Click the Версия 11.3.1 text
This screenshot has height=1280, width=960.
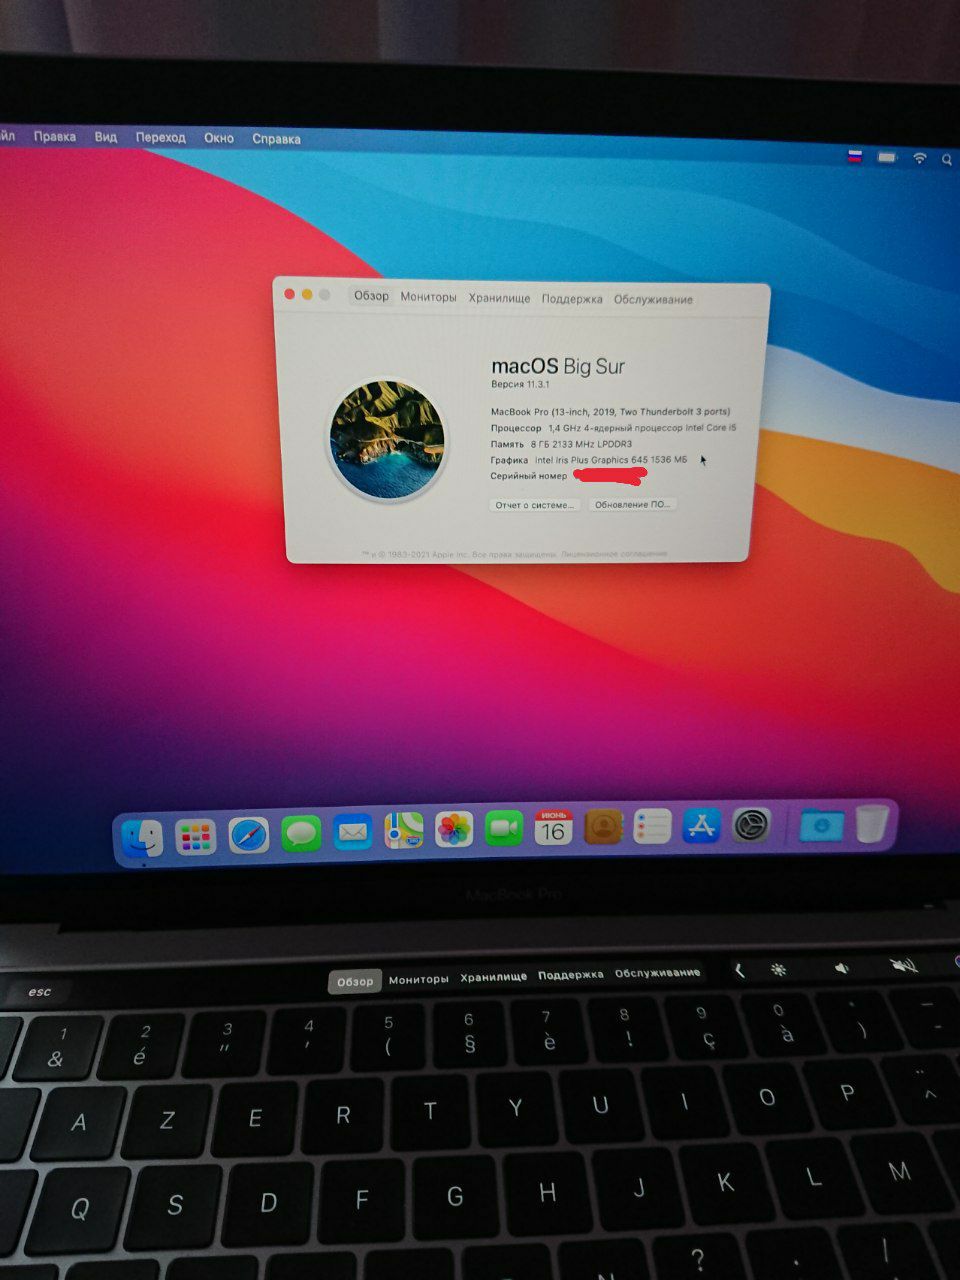tap(520, 384)
